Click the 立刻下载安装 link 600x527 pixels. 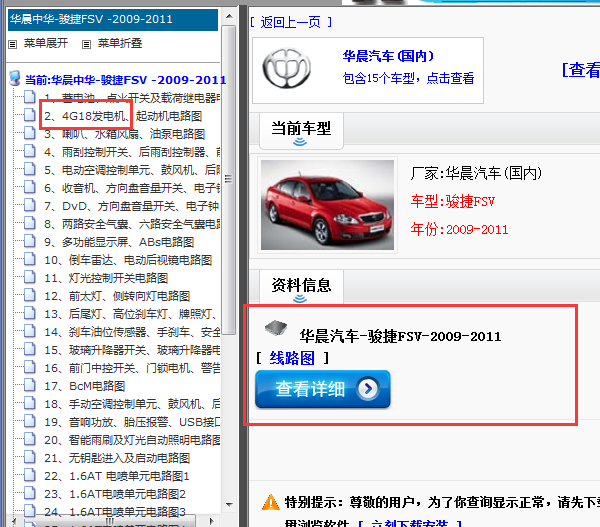coord(410,524)
